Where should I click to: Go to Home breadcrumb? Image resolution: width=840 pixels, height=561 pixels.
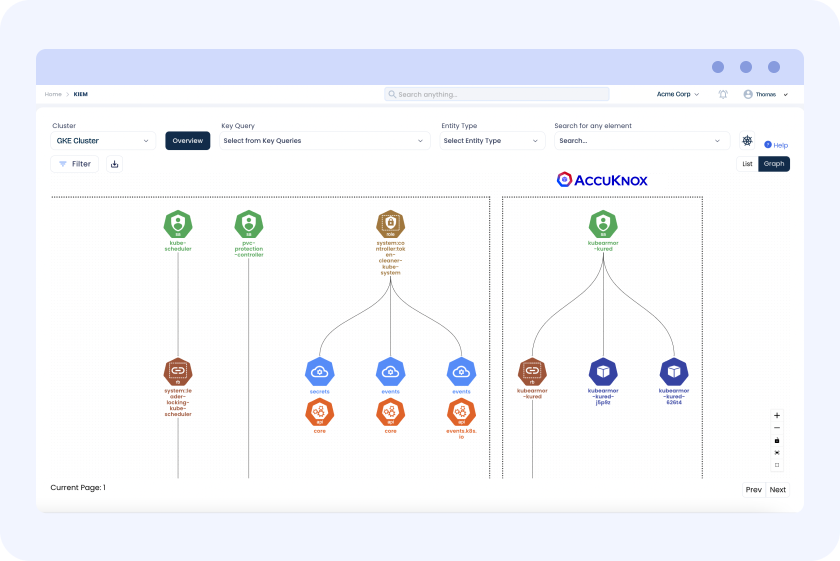[53, 94]
